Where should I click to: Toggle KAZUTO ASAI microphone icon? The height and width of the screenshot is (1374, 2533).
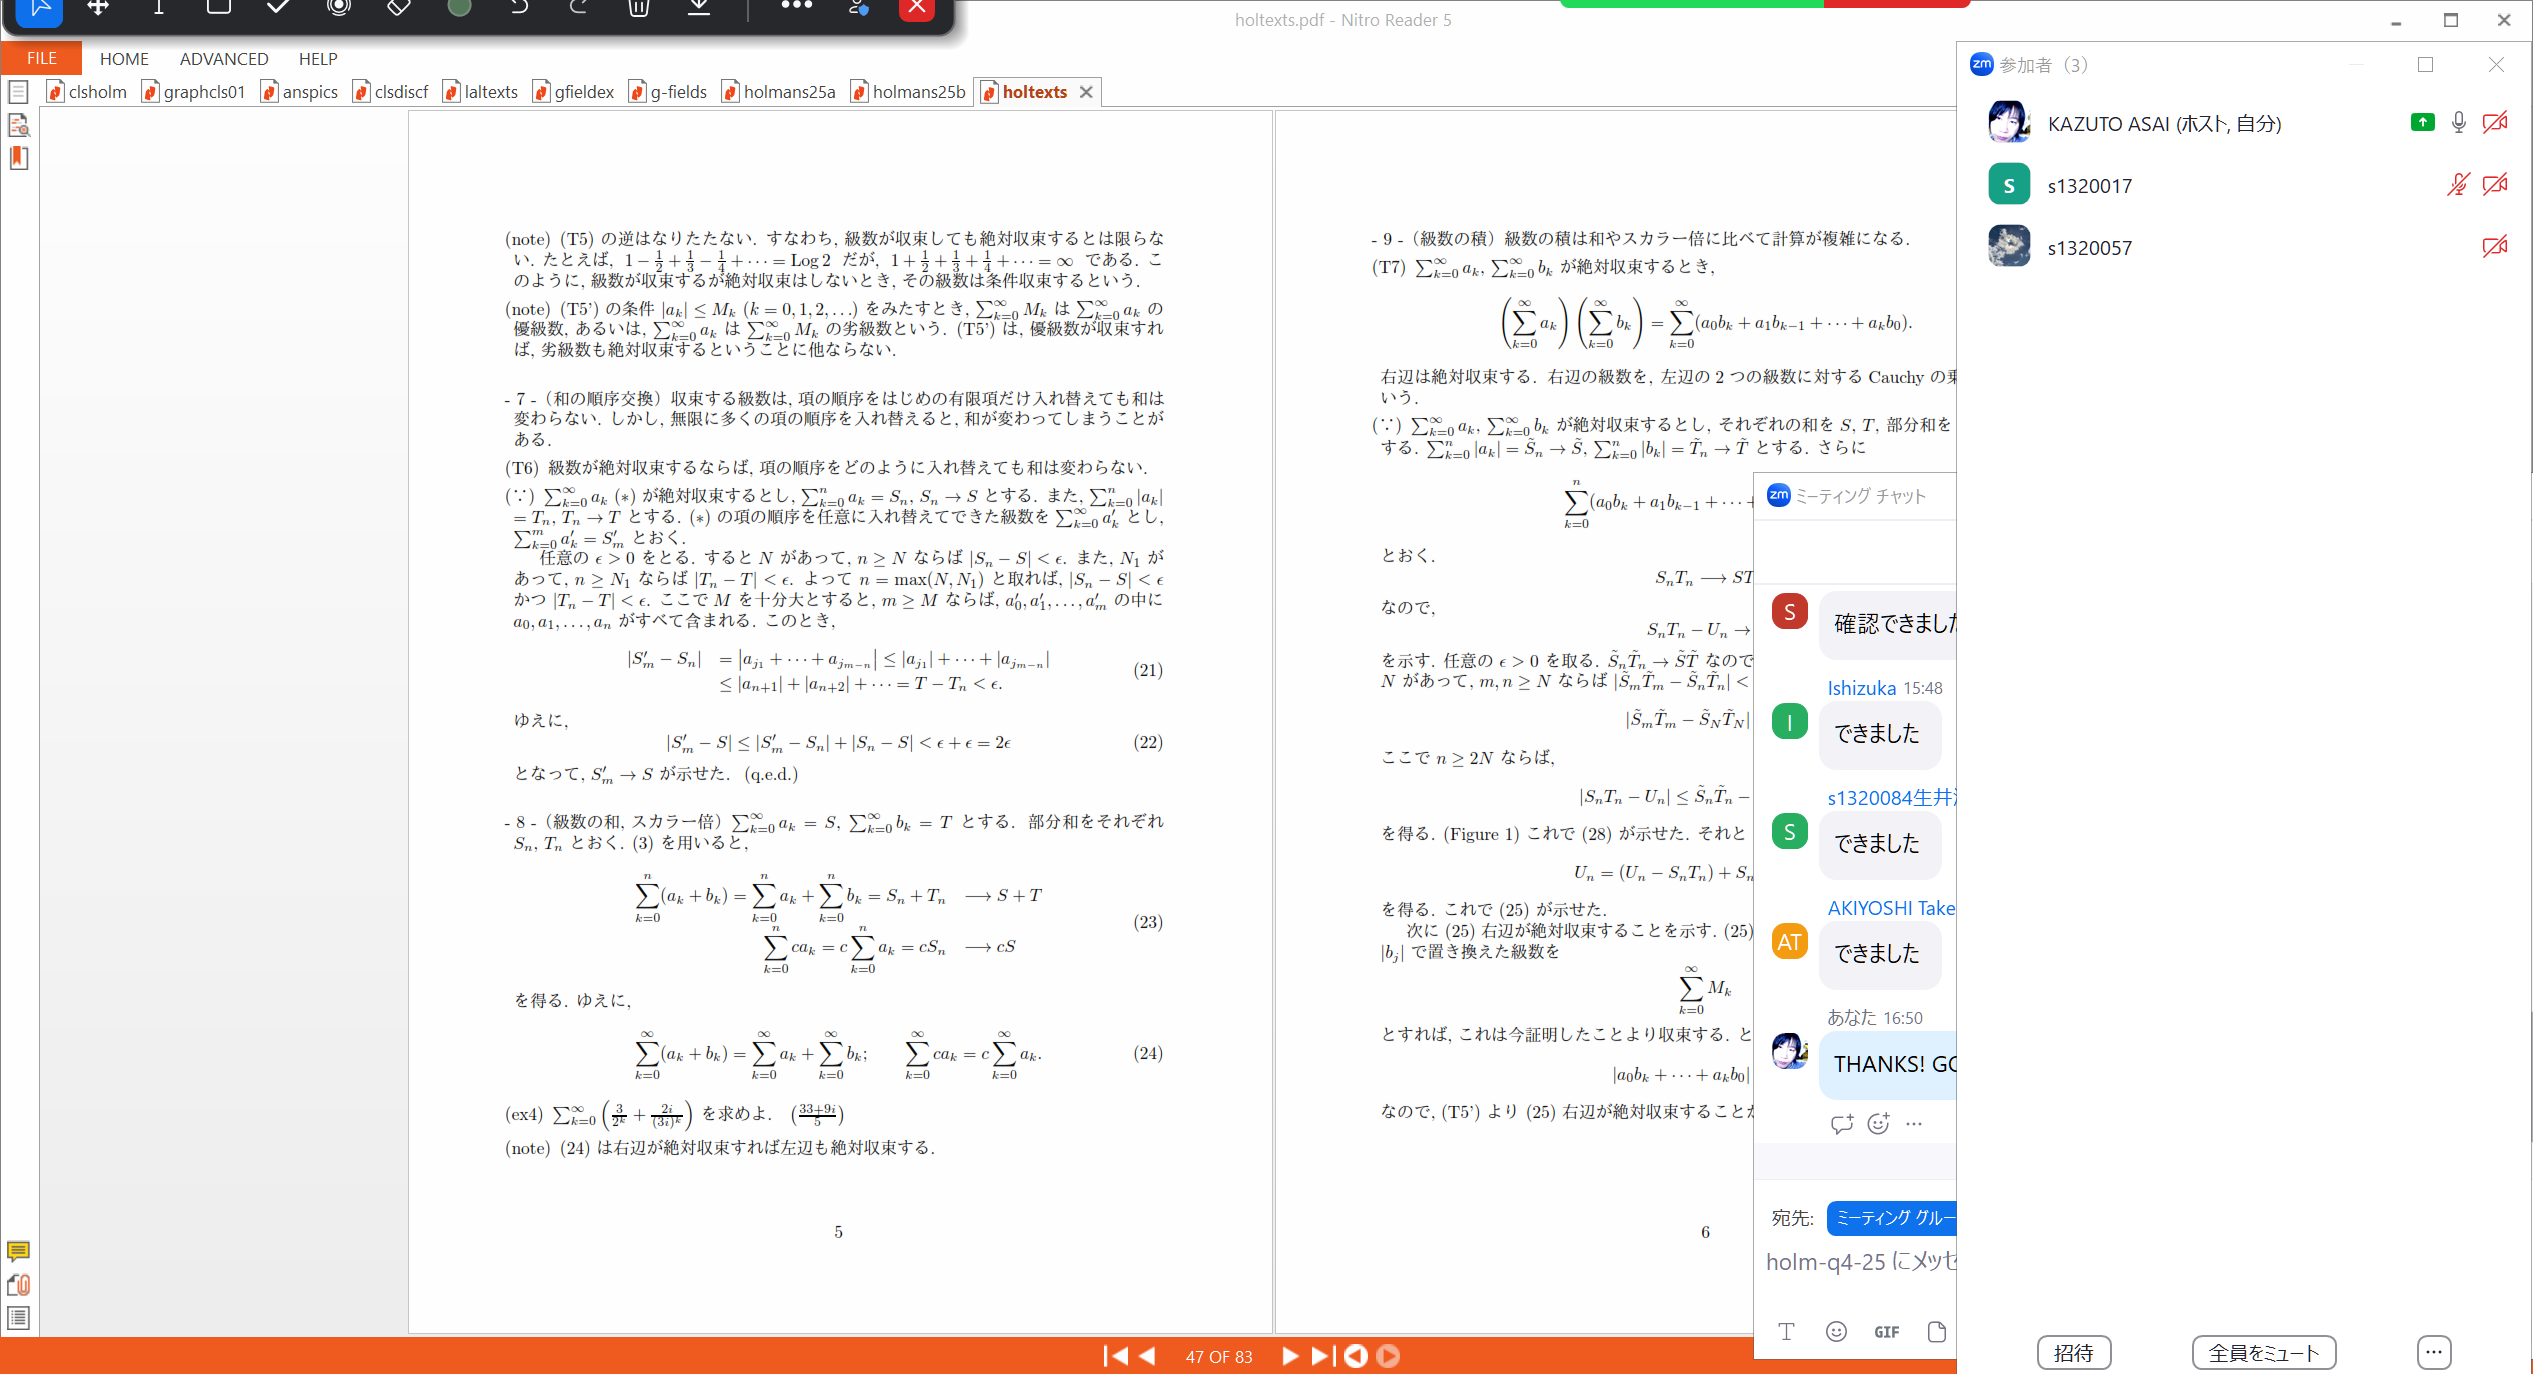click(2459, 123)
